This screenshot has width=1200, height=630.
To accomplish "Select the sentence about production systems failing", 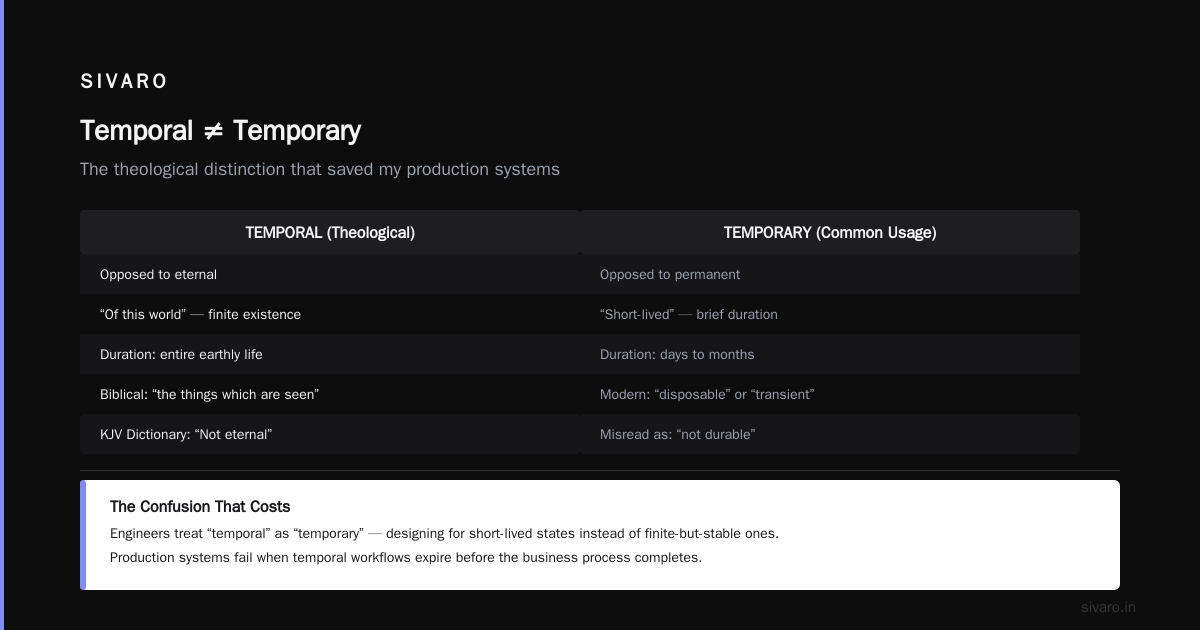I will [x=406, y=557].
